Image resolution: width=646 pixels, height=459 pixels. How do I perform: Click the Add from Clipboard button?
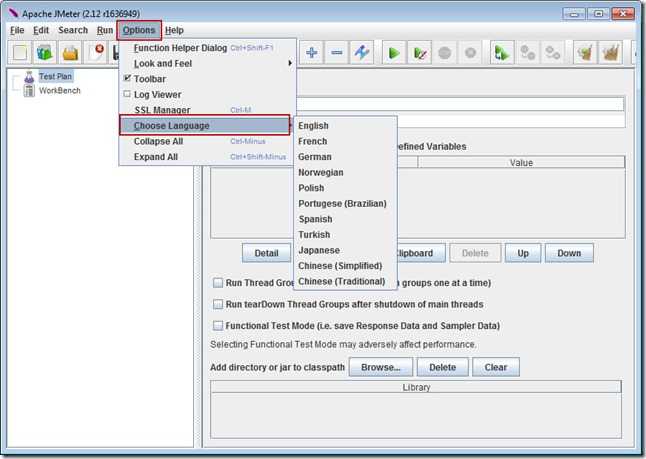pos(421,253)
